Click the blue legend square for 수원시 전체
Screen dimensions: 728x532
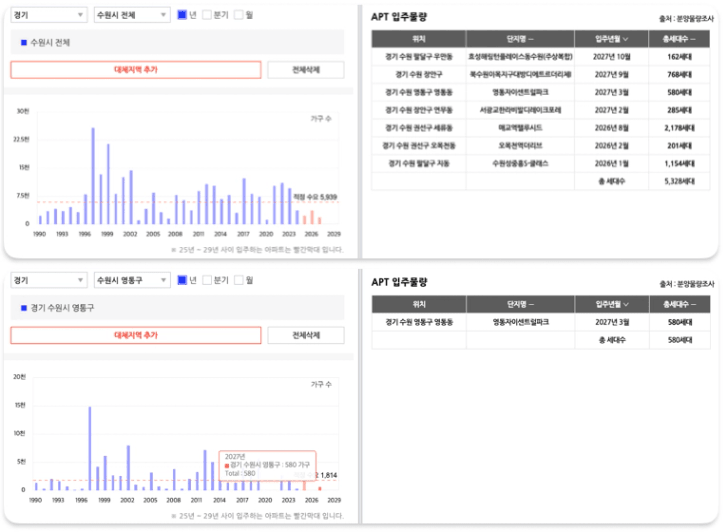click(x=24, y=43)
